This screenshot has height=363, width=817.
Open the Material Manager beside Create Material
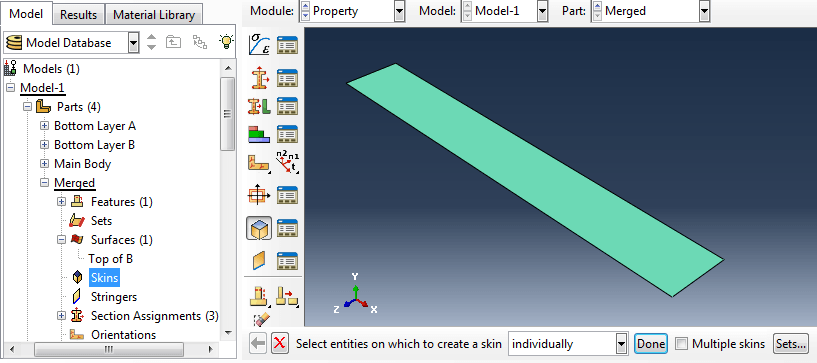[287, 45]
